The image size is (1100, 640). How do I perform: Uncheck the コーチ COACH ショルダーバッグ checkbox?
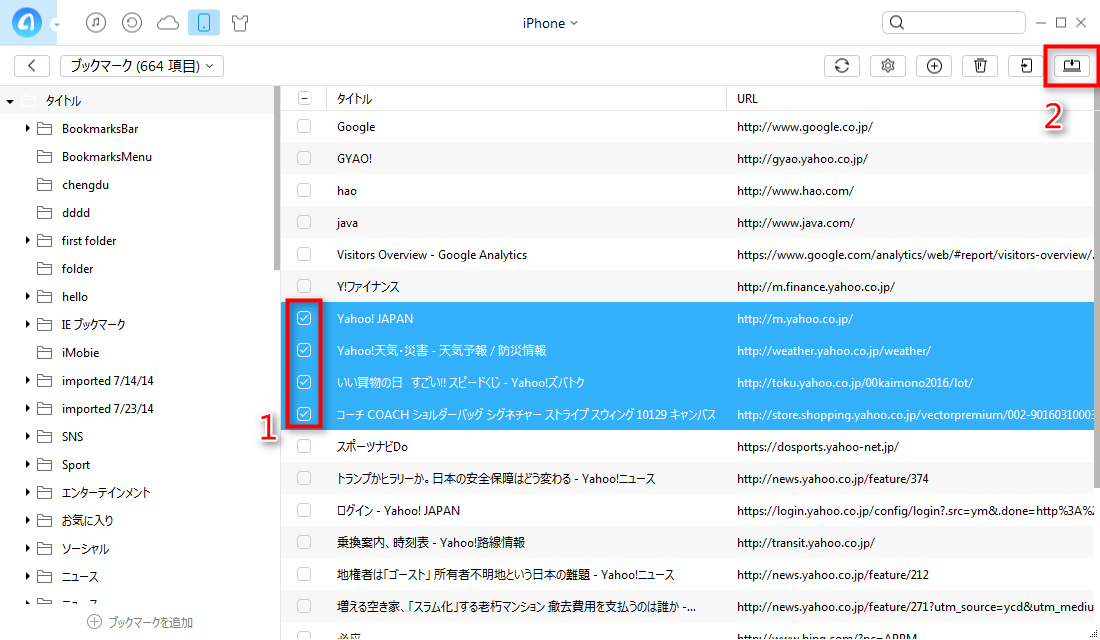click(304, 414)
